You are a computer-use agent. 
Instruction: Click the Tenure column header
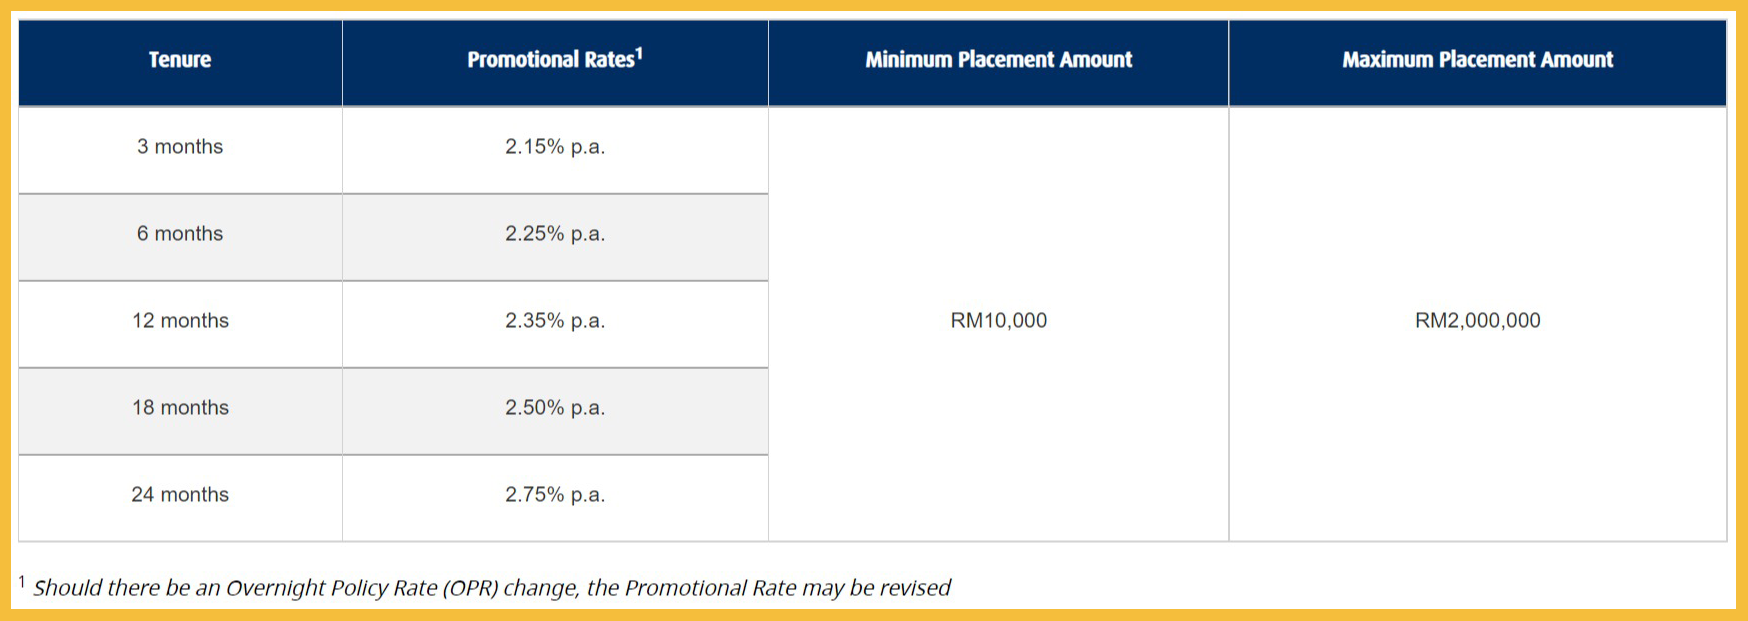click(x=180, y=60)
